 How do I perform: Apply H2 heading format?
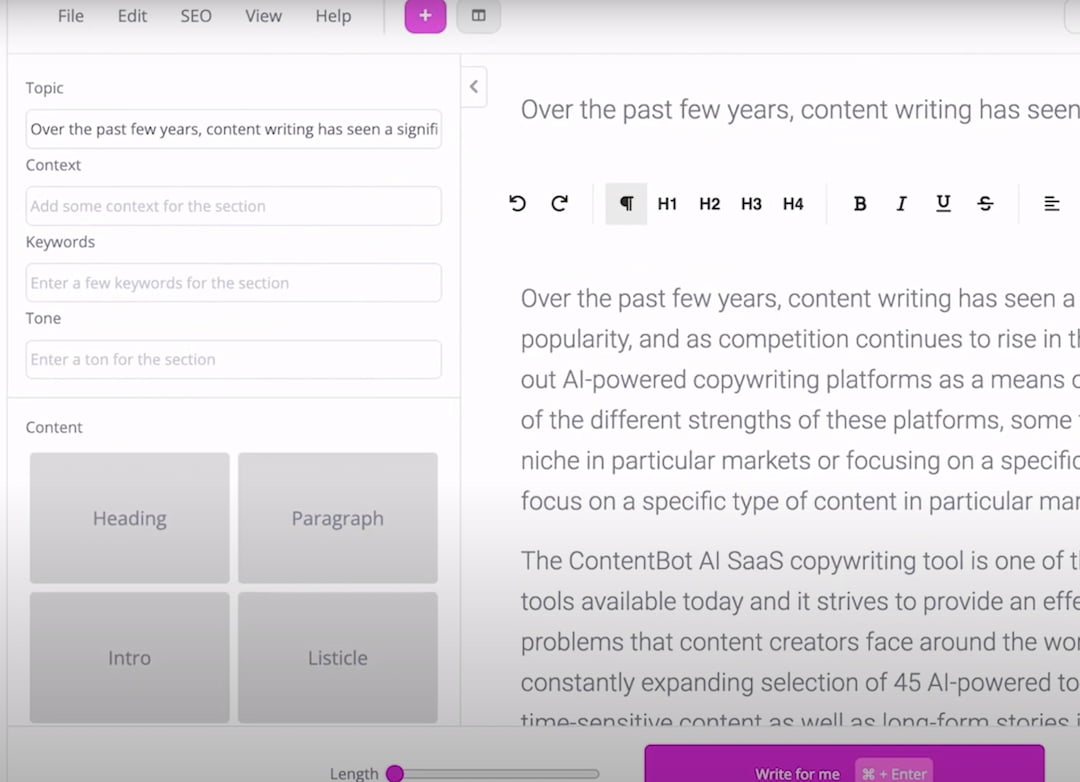[709, 204]
